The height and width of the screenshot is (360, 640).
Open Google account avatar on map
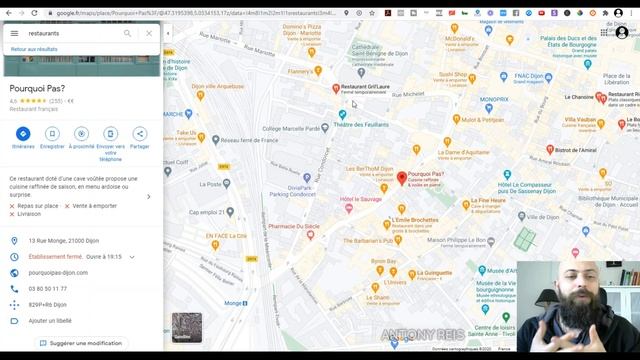point(622,32)
